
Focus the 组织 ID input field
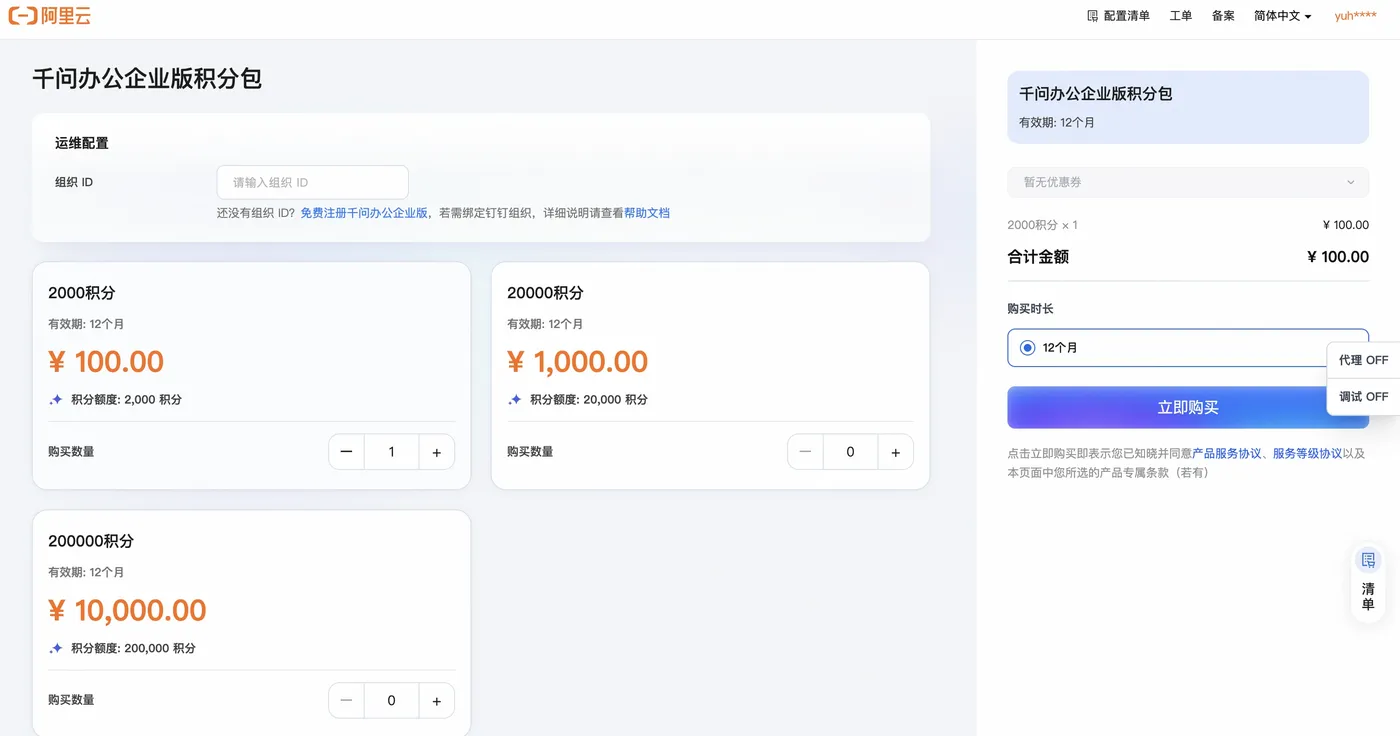(x=312, y=182)
